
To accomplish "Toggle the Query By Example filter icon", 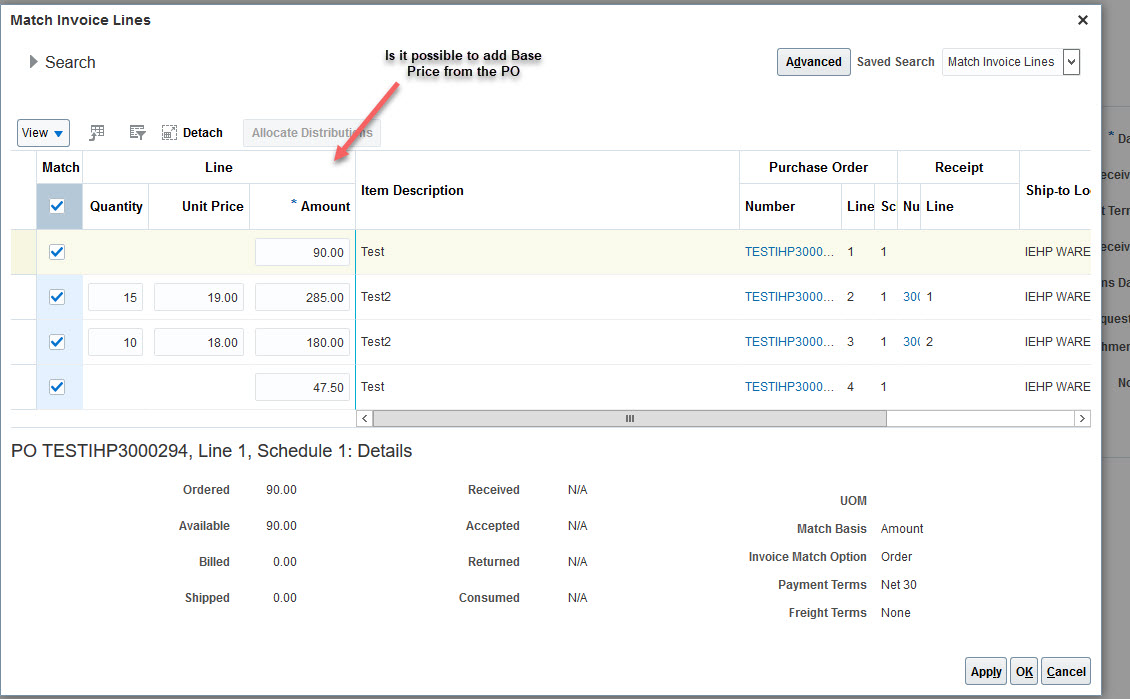I will click(137, 132).
